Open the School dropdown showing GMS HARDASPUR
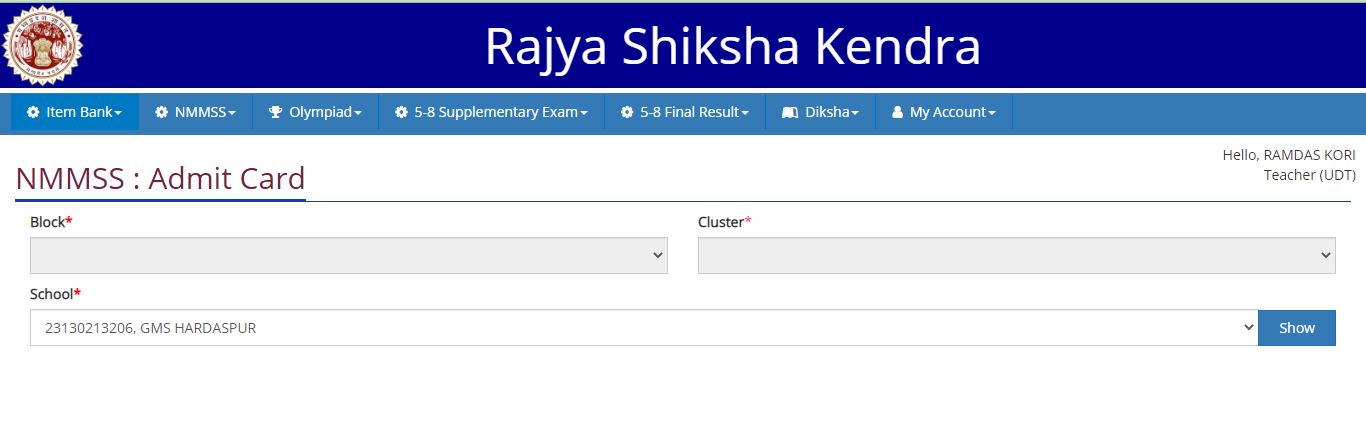 coord(643,328)
